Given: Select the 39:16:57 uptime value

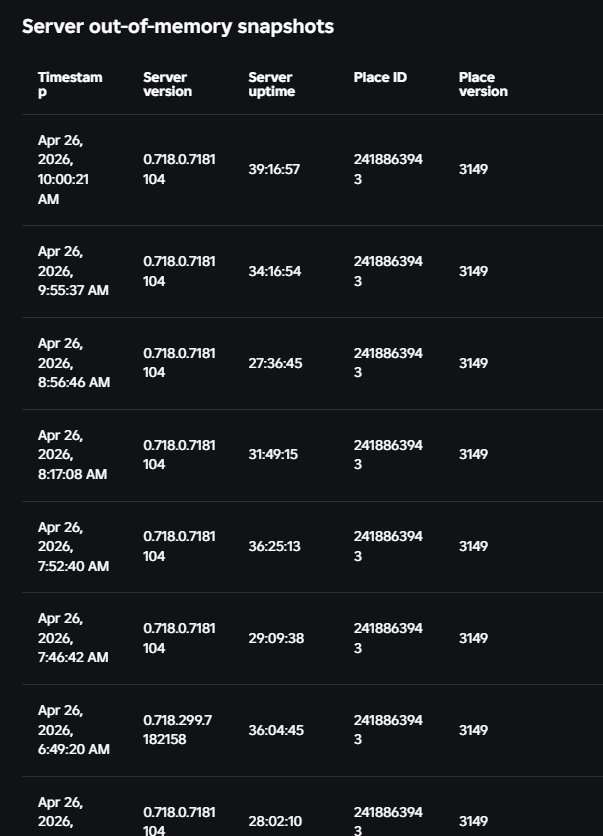Looking at the screenshot, I should (274, 170).
